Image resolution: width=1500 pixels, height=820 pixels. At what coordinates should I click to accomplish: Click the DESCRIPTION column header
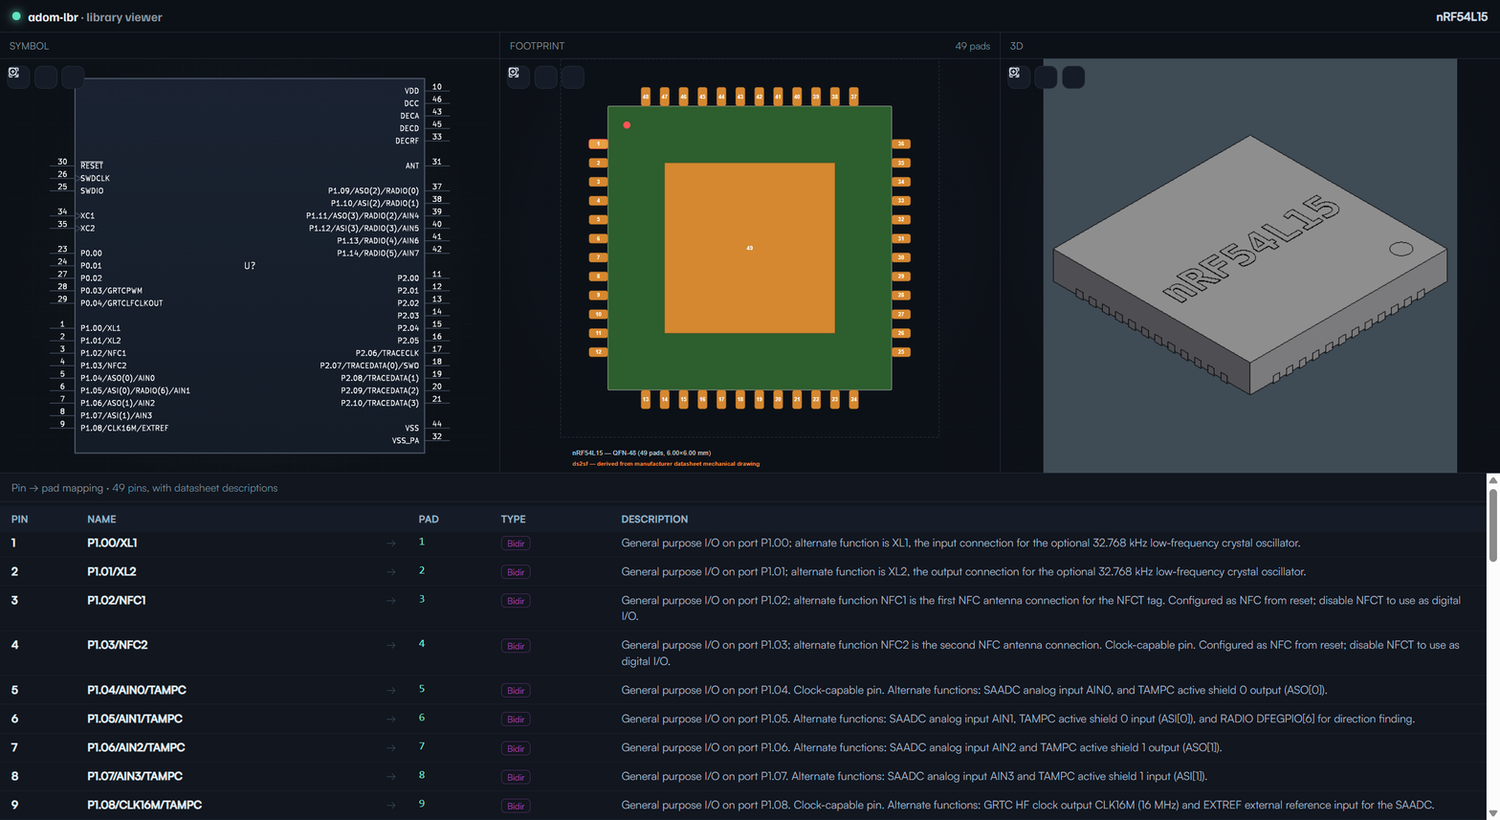(x=655, y=519)
